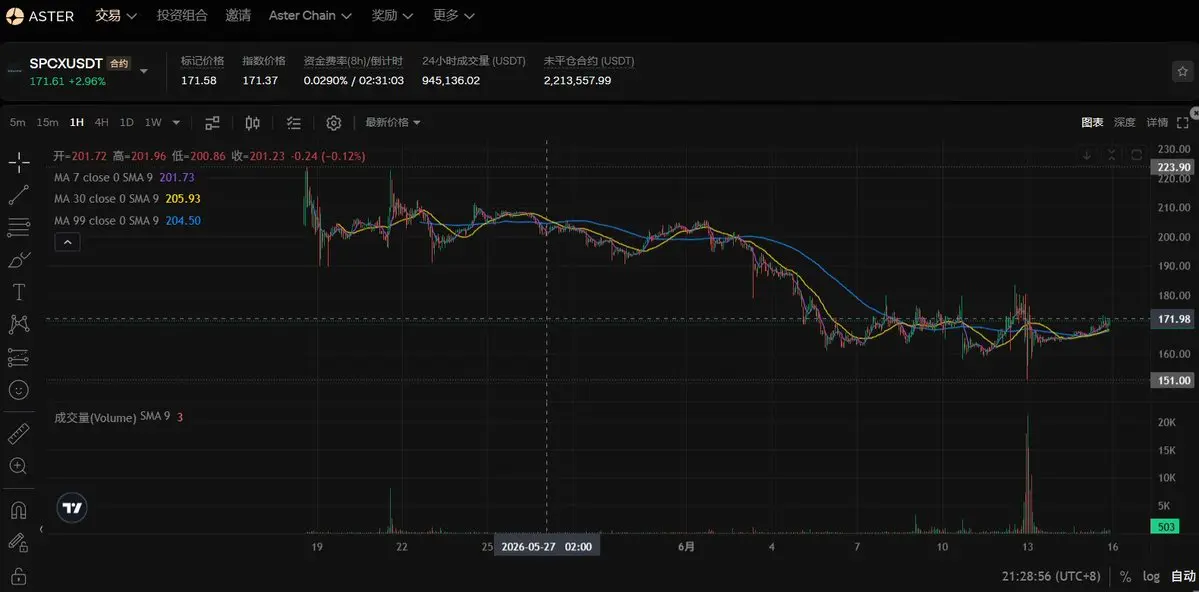
Task: Dismiss the small close badge at top-right
Action: [1195, 112]
